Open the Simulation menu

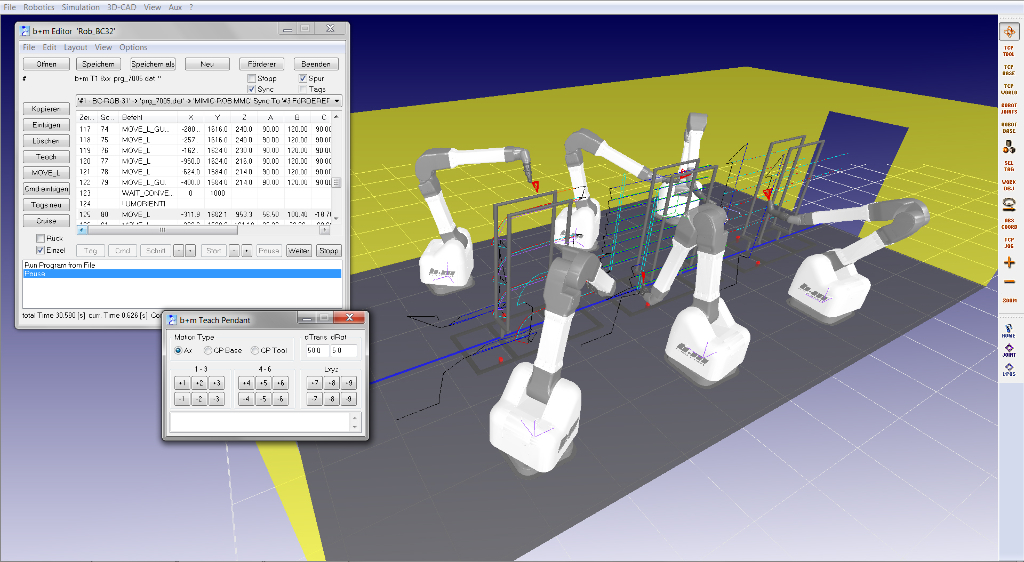point(80,7)
